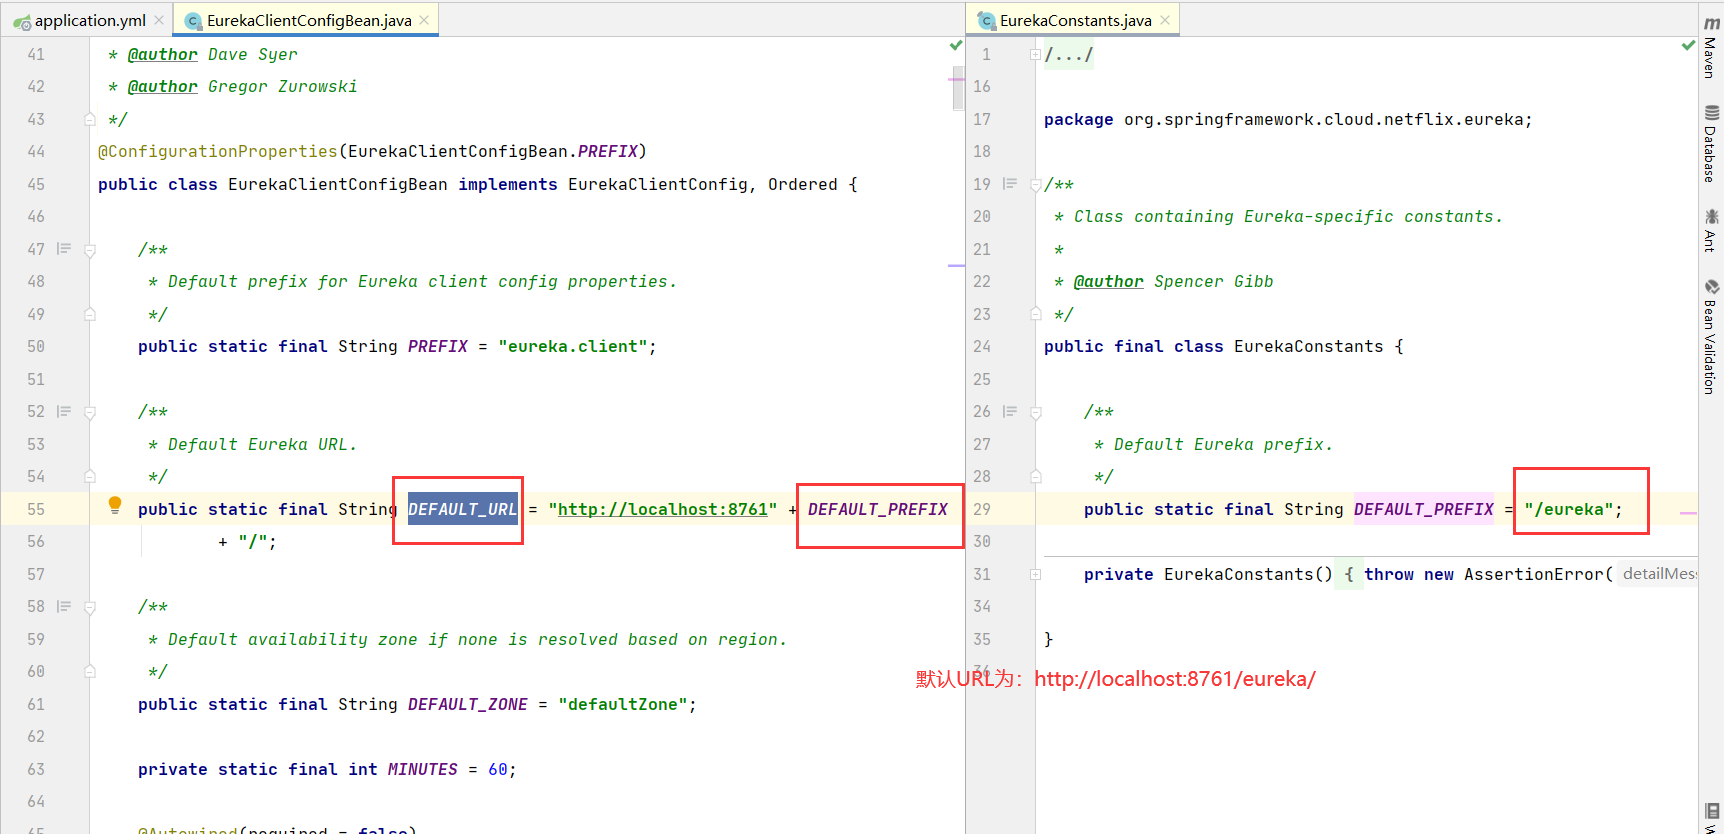Click the http://localhost:8761 URL string
This screenshot has height=834, width=1724.
(662, 509)
